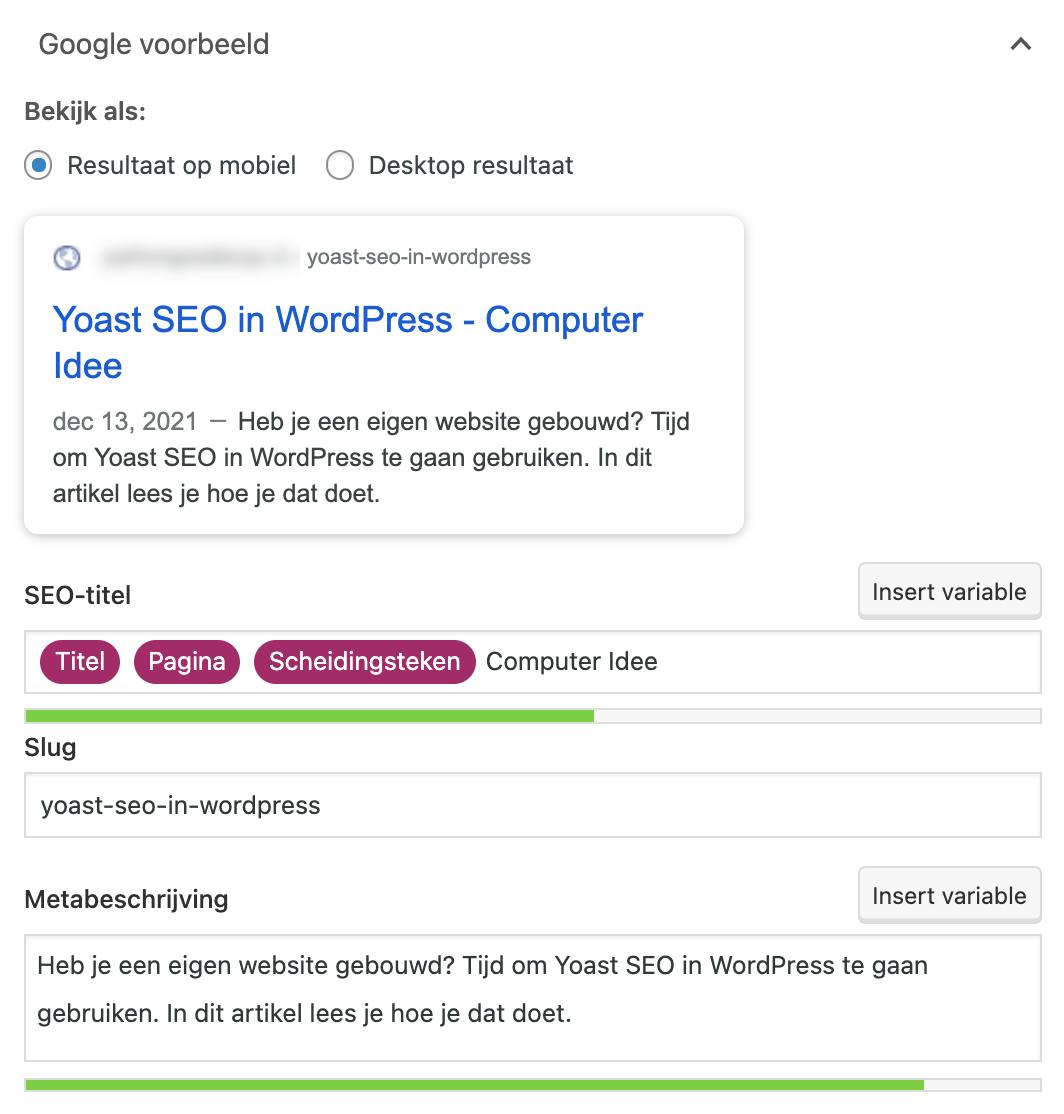Collapse the Google voorbeeld panel chevron
The height and width of the screenshot is (1114, 1064).
click(x=1020, y=45)
